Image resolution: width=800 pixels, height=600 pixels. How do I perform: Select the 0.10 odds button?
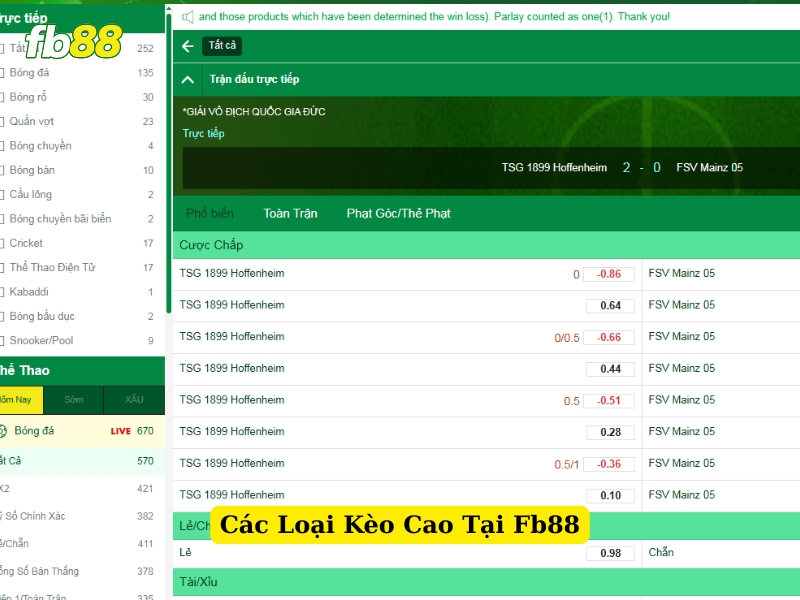tap(610, 495)
